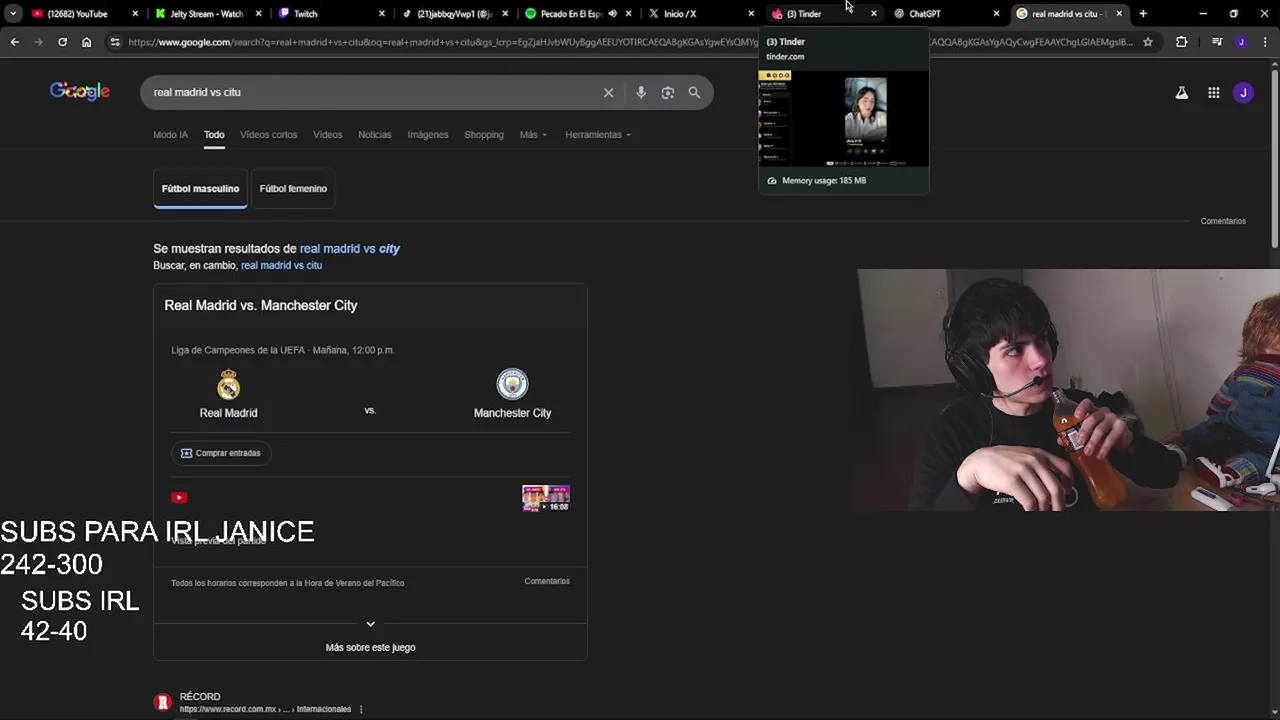Open the Google apps grid

(1213, 92)
